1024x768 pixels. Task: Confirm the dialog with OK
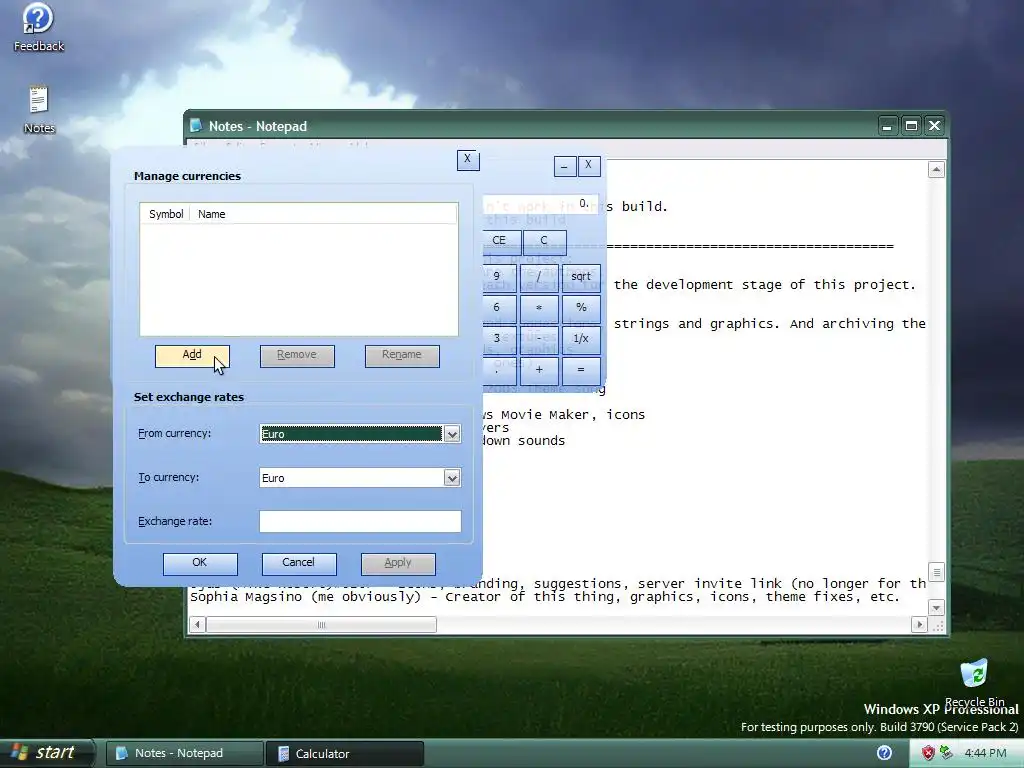[200, 564]
